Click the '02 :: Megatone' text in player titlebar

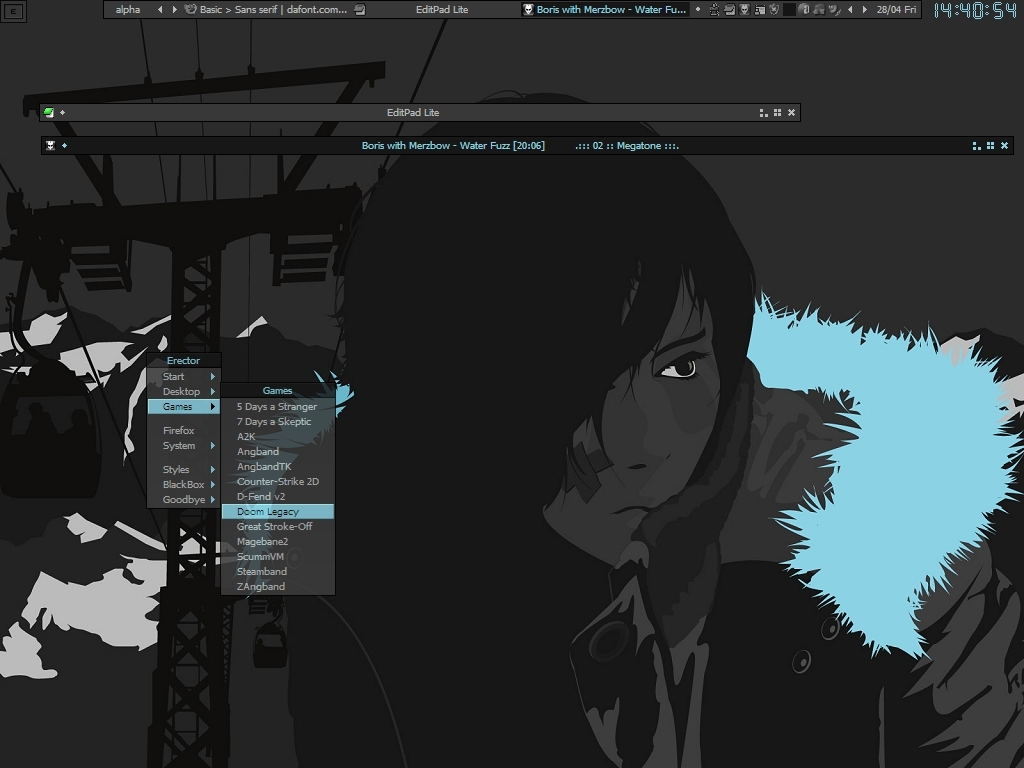[627, 146]
